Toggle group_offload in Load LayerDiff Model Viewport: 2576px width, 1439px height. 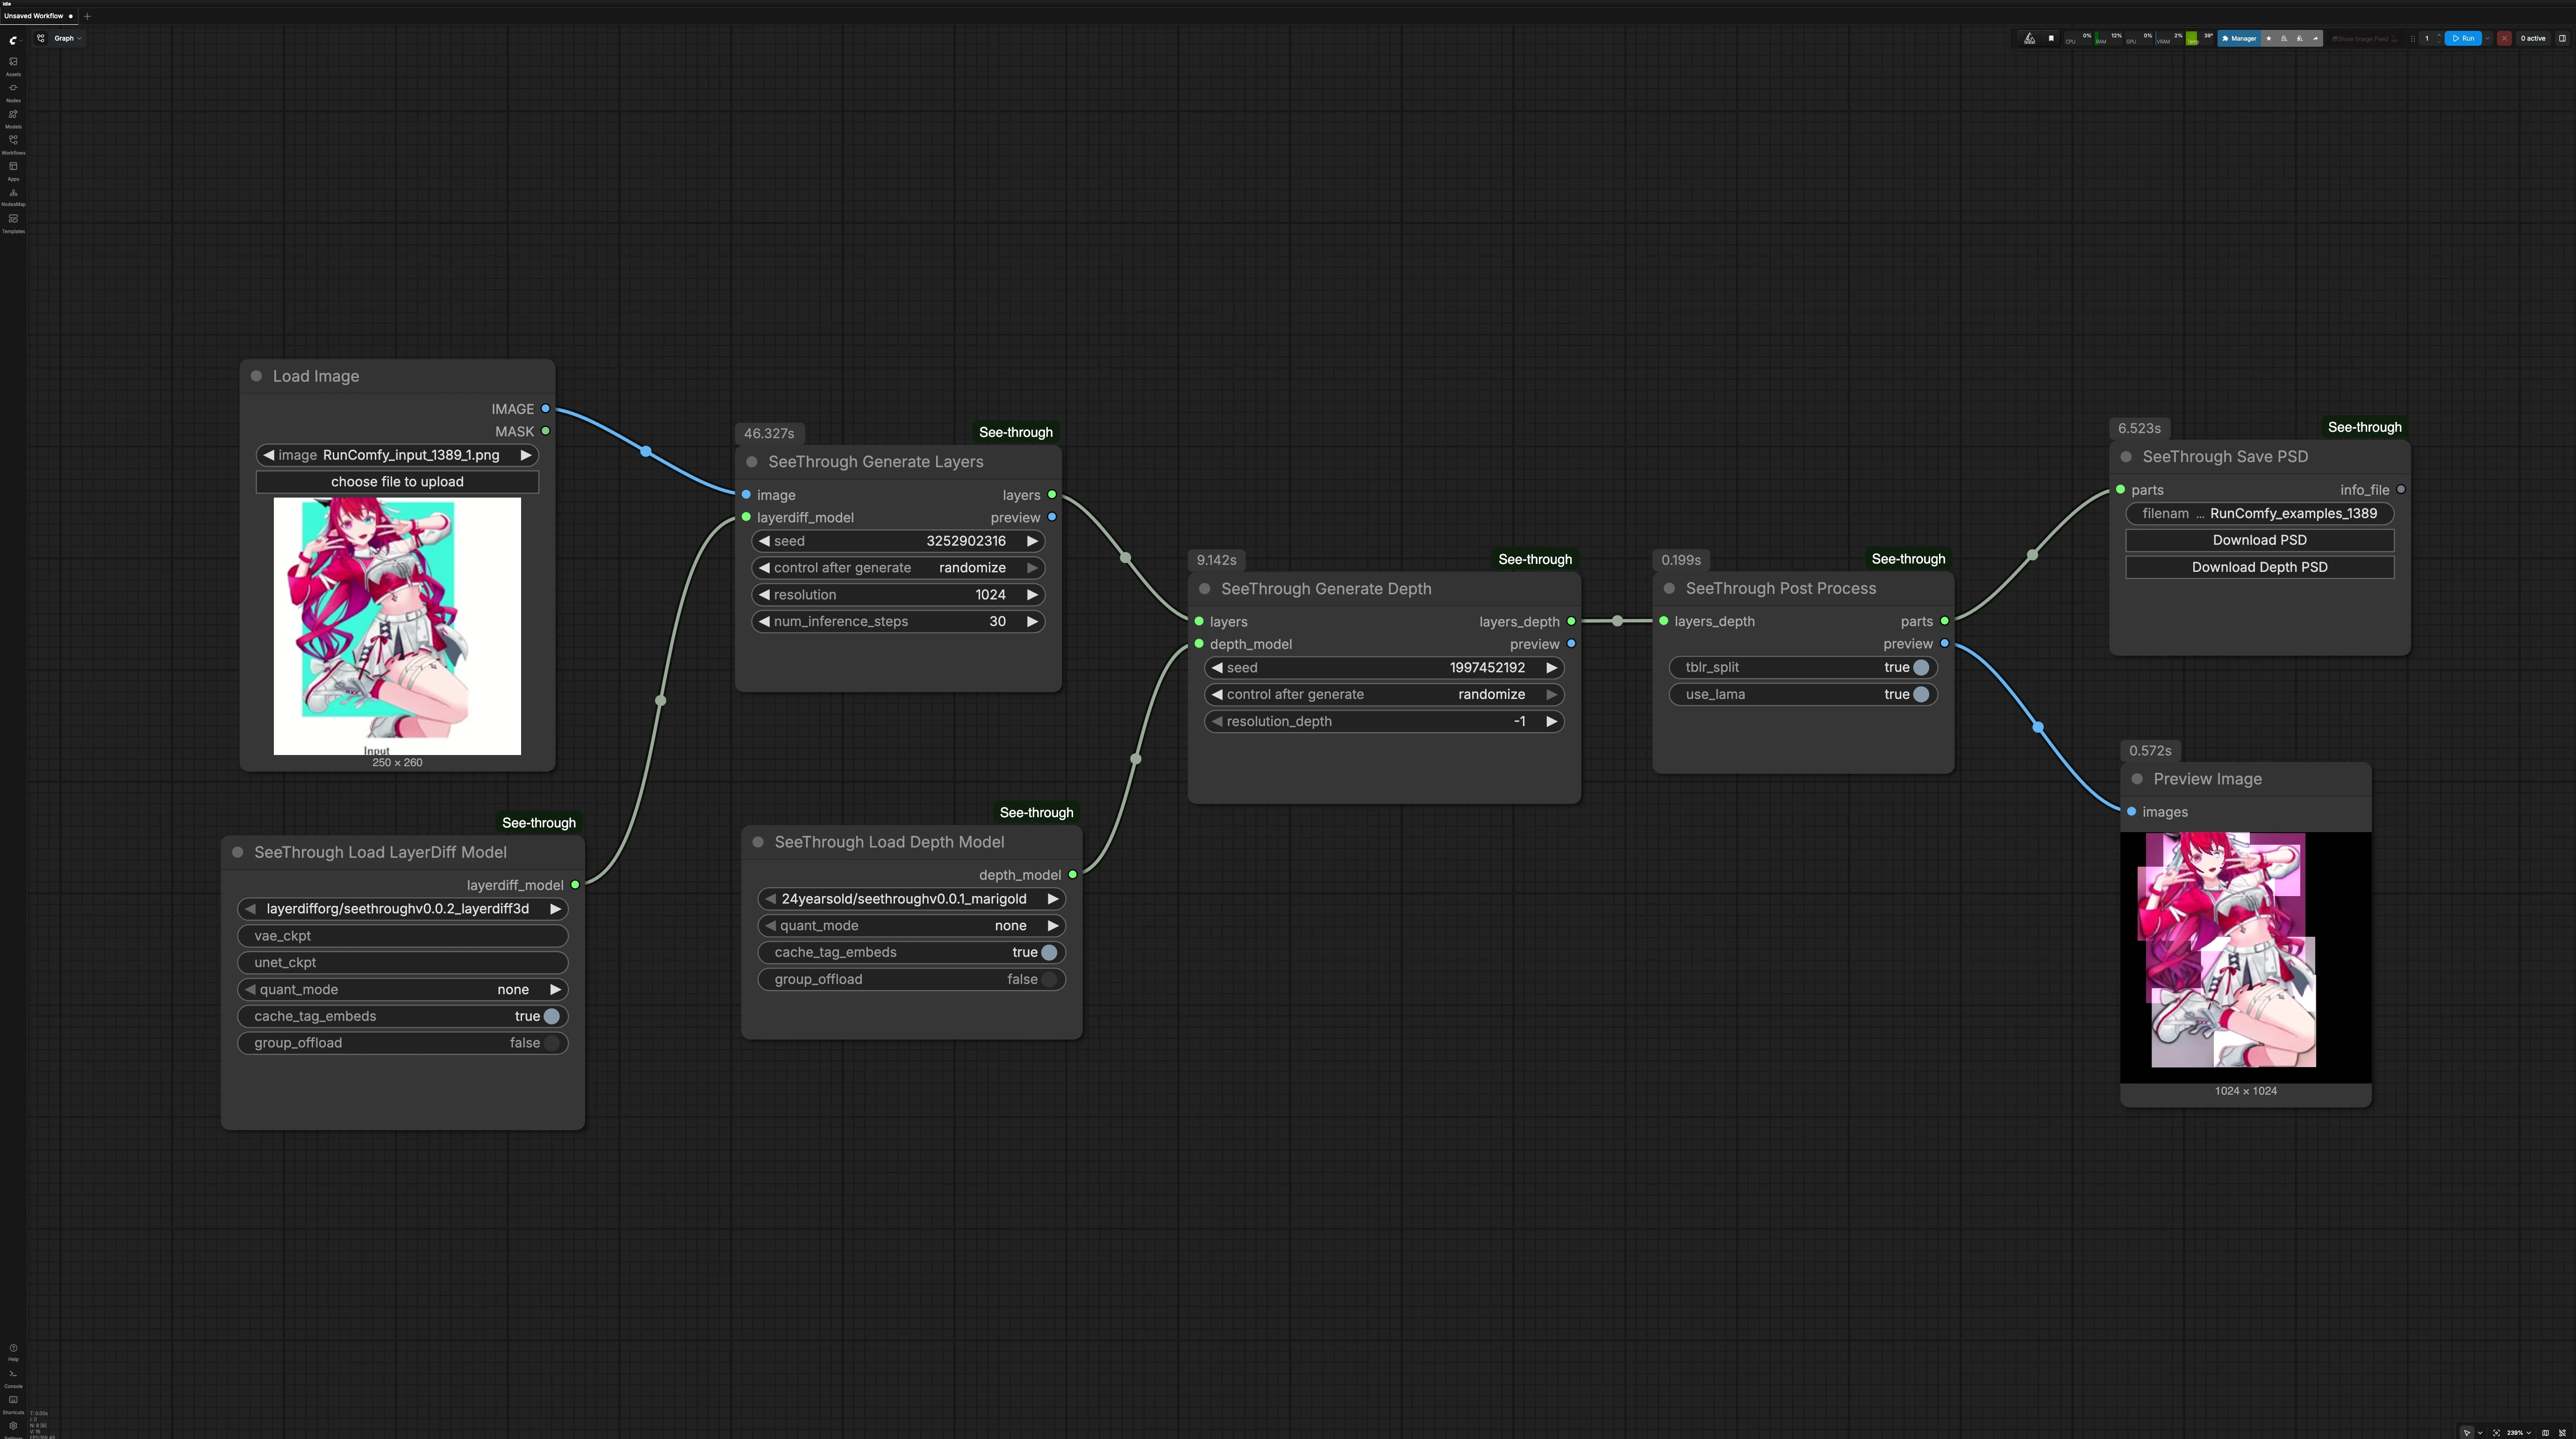(403, 1043)
